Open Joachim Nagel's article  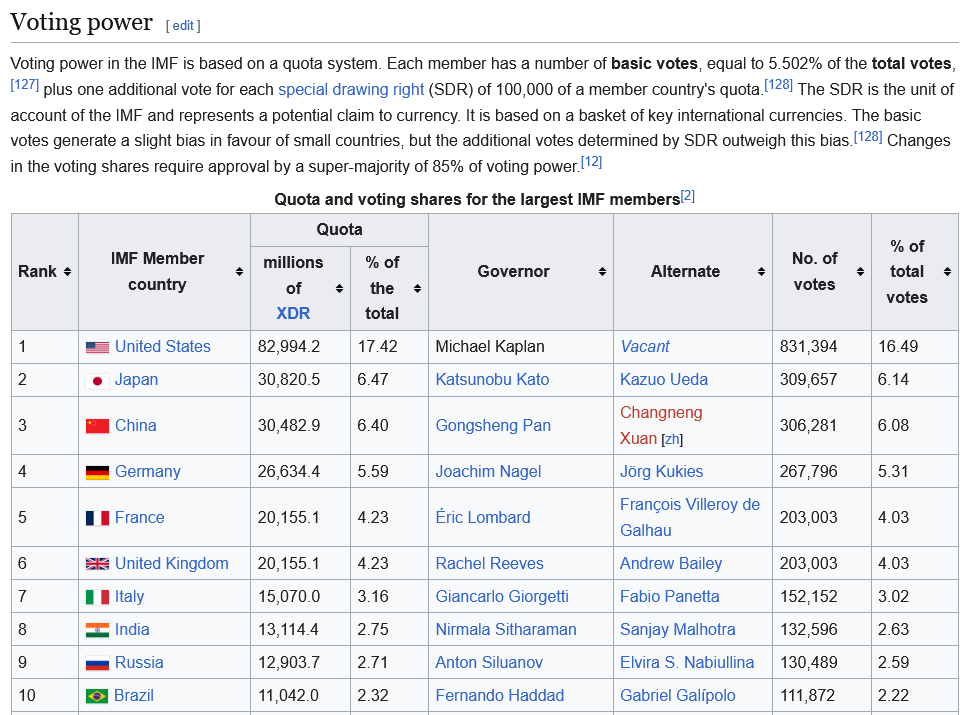pyautogui.click(x=488, y=472)
